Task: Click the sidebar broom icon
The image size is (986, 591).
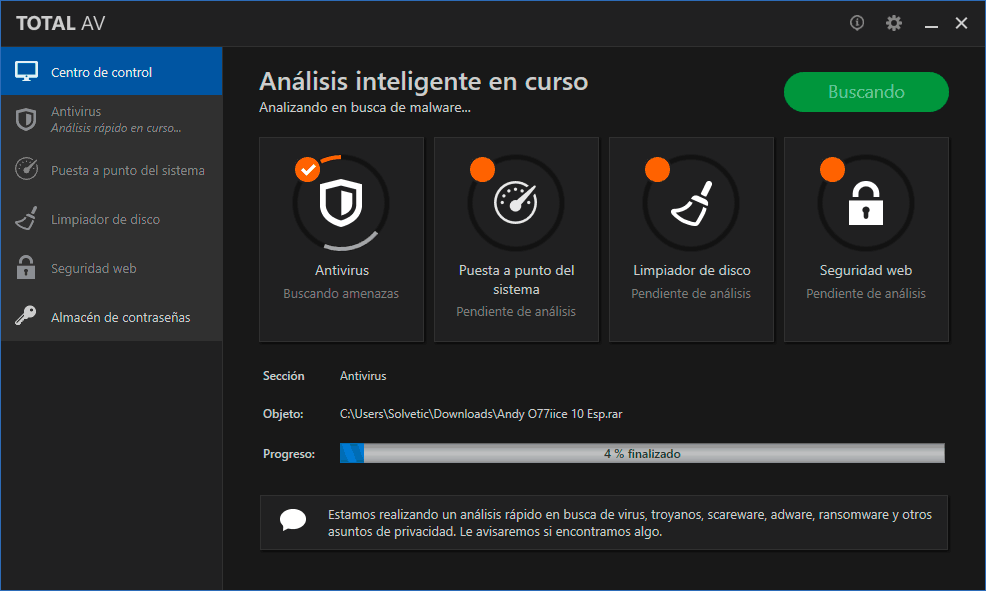Action: [26, 218]
